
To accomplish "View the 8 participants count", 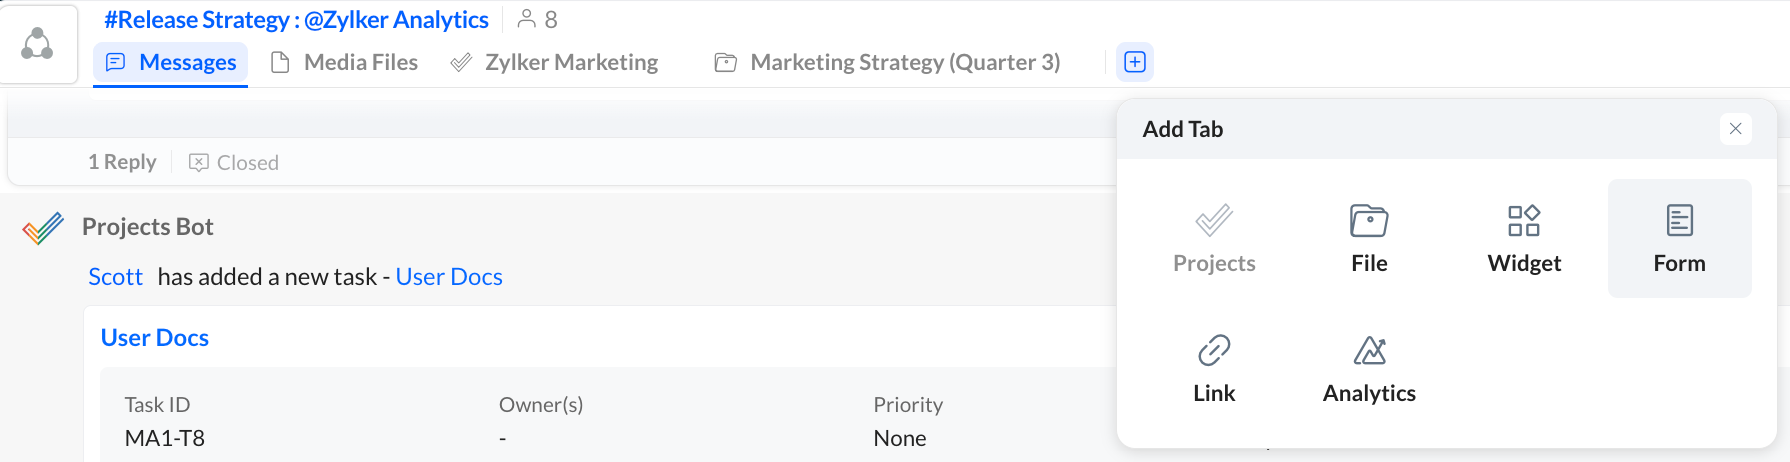I will [x=538, y=19].
